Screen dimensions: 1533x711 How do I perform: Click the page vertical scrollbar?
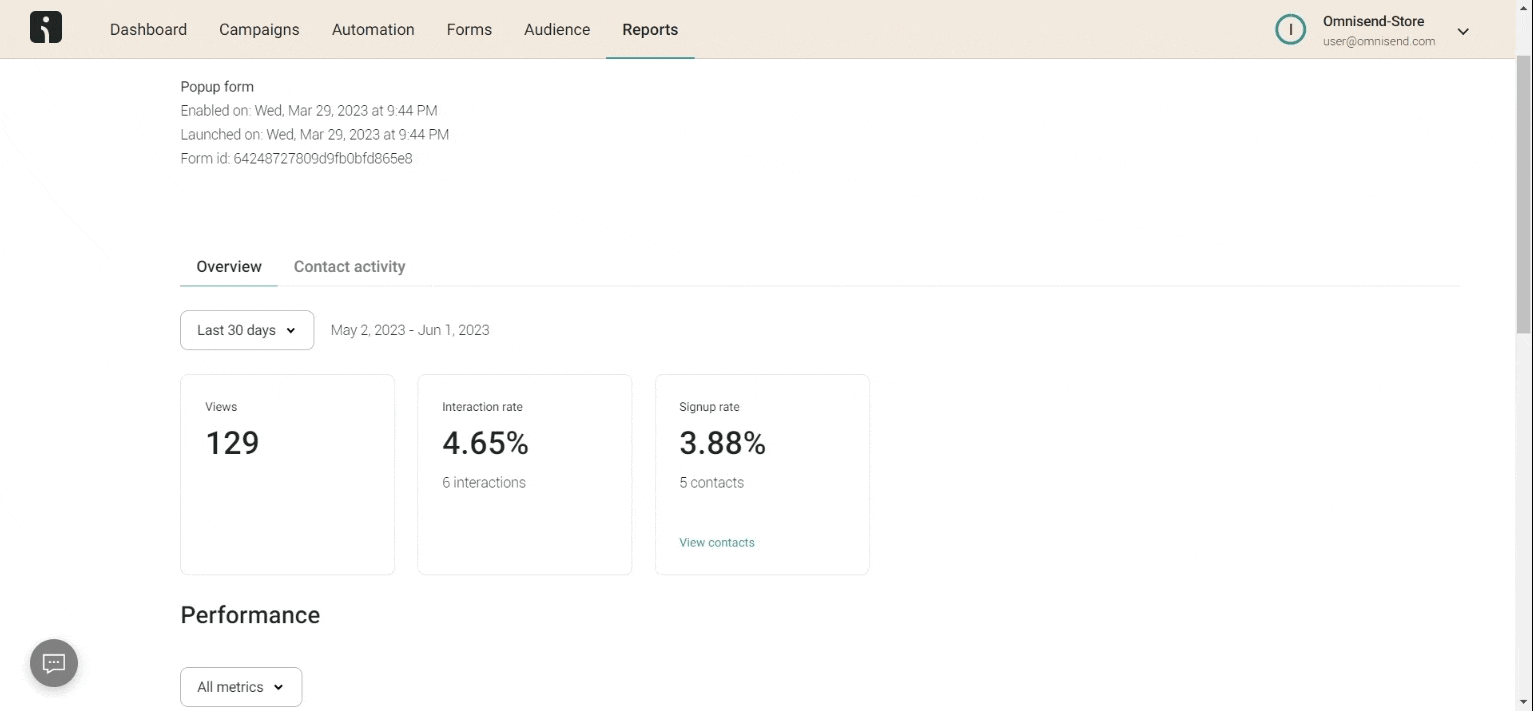1524,195
